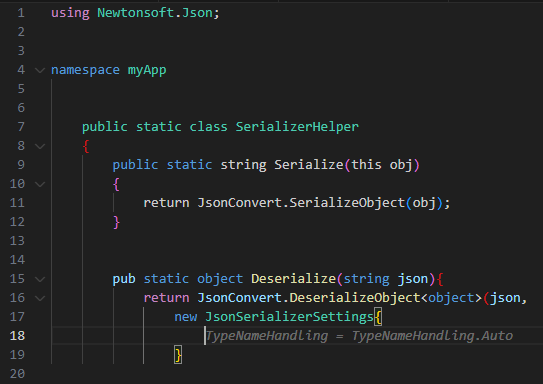Click 'SerializeObject' call on line 11
543x384 pixels.
pos(347,203)
